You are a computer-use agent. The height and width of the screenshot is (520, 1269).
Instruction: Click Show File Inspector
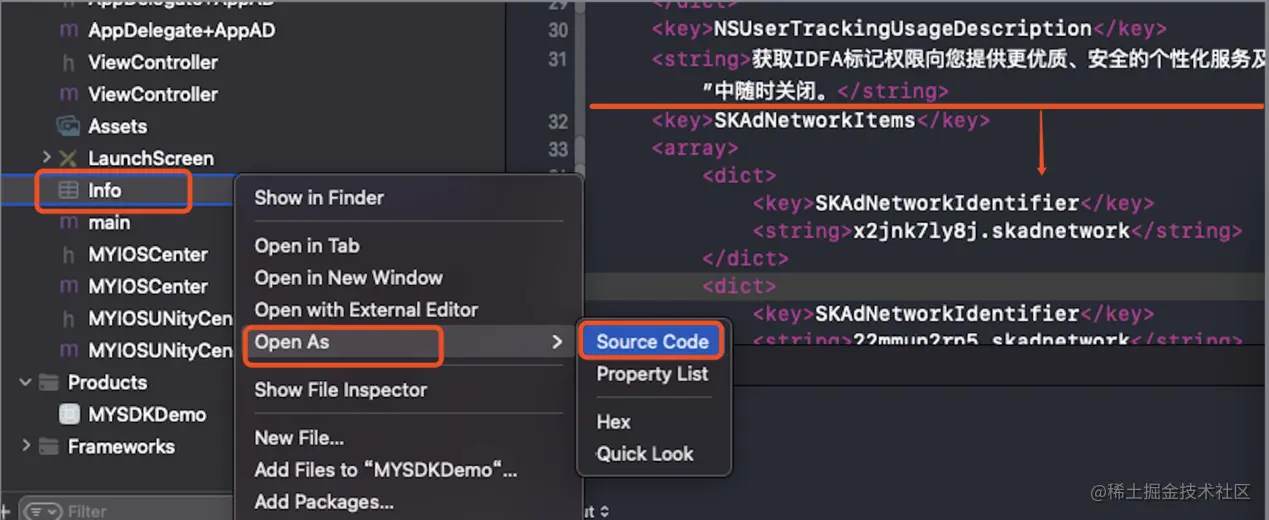pos(340,390)
